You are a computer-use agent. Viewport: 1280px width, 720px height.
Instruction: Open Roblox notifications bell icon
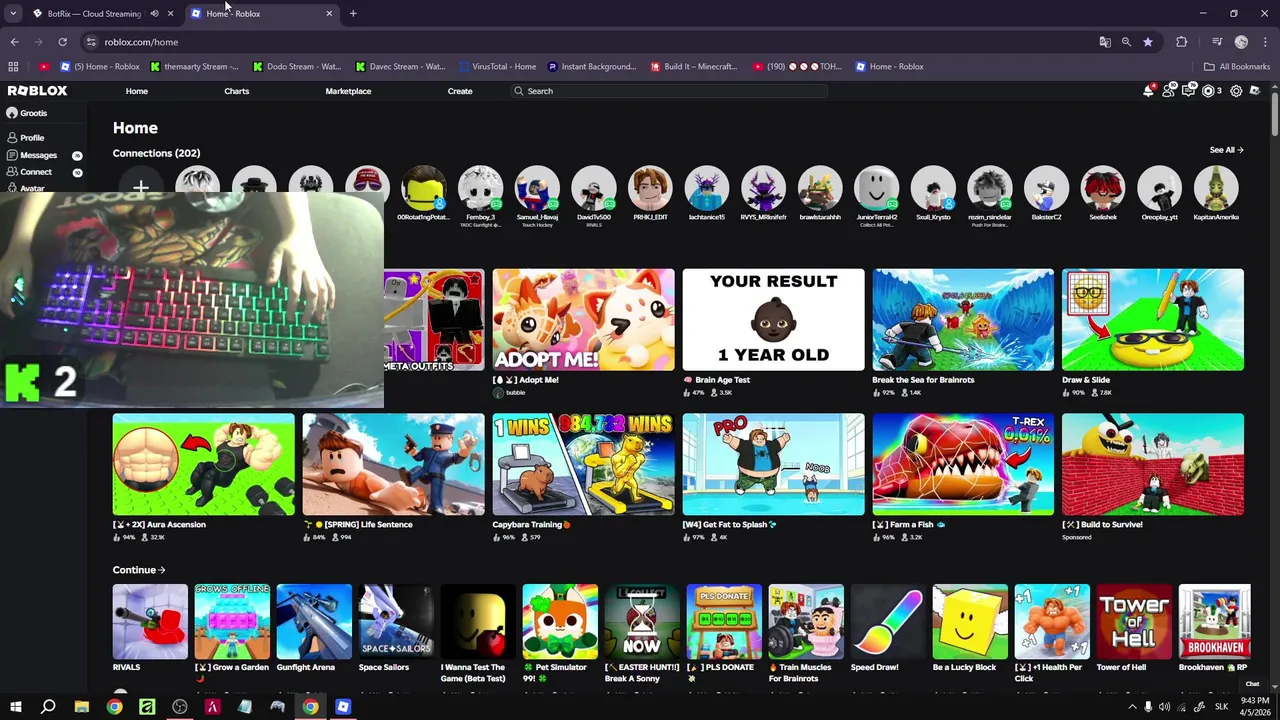coord(1148,91)
